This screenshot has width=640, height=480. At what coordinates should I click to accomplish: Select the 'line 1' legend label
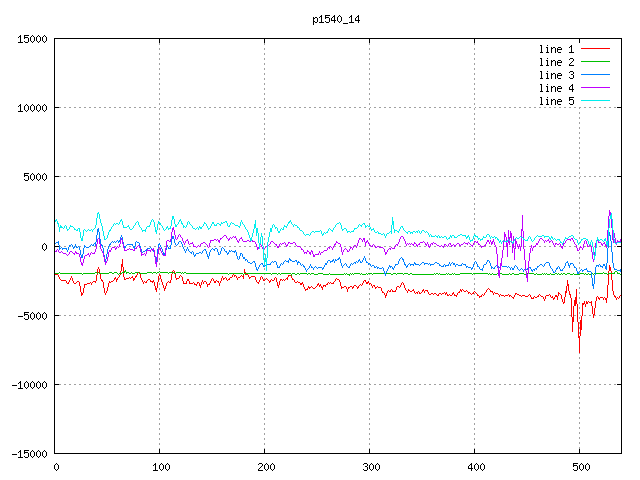556,49
